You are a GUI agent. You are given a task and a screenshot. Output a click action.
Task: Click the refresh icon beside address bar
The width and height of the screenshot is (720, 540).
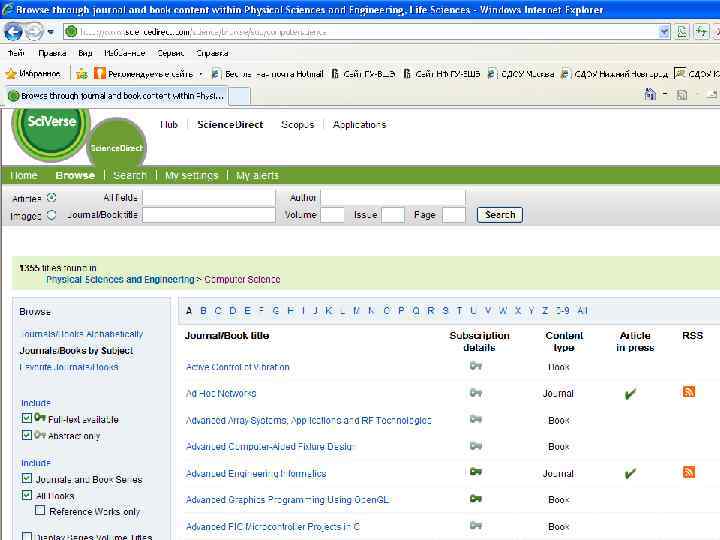point(702,32)
